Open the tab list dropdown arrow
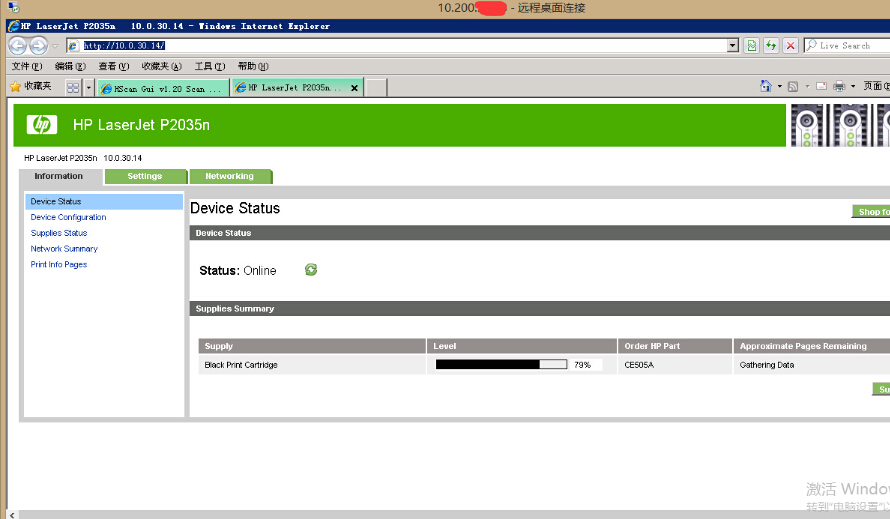This screenshot has height=519, width=890. point(89,87)
